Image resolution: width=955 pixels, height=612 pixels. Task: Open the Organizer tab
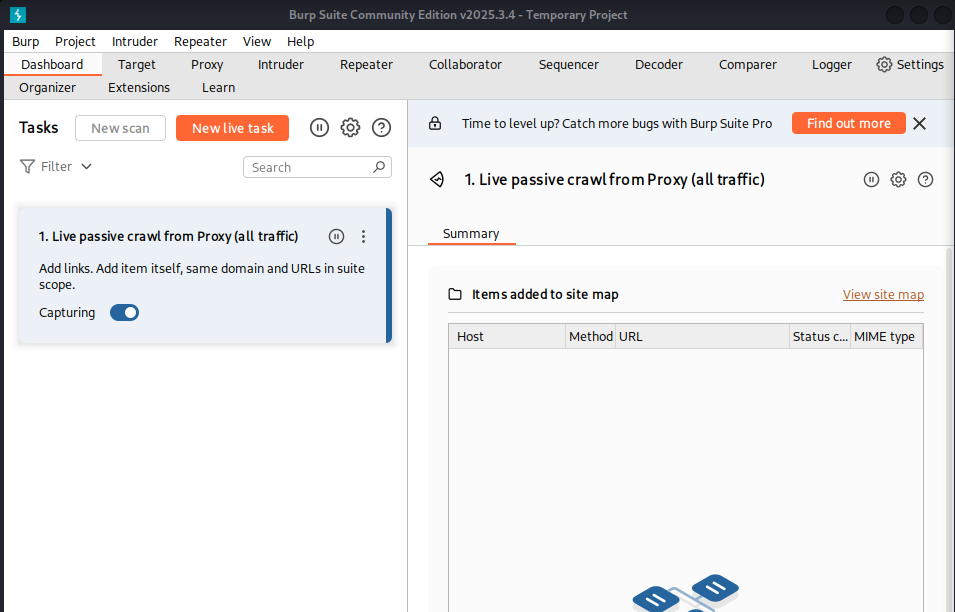pyautogui.click(x=48, y=88)
